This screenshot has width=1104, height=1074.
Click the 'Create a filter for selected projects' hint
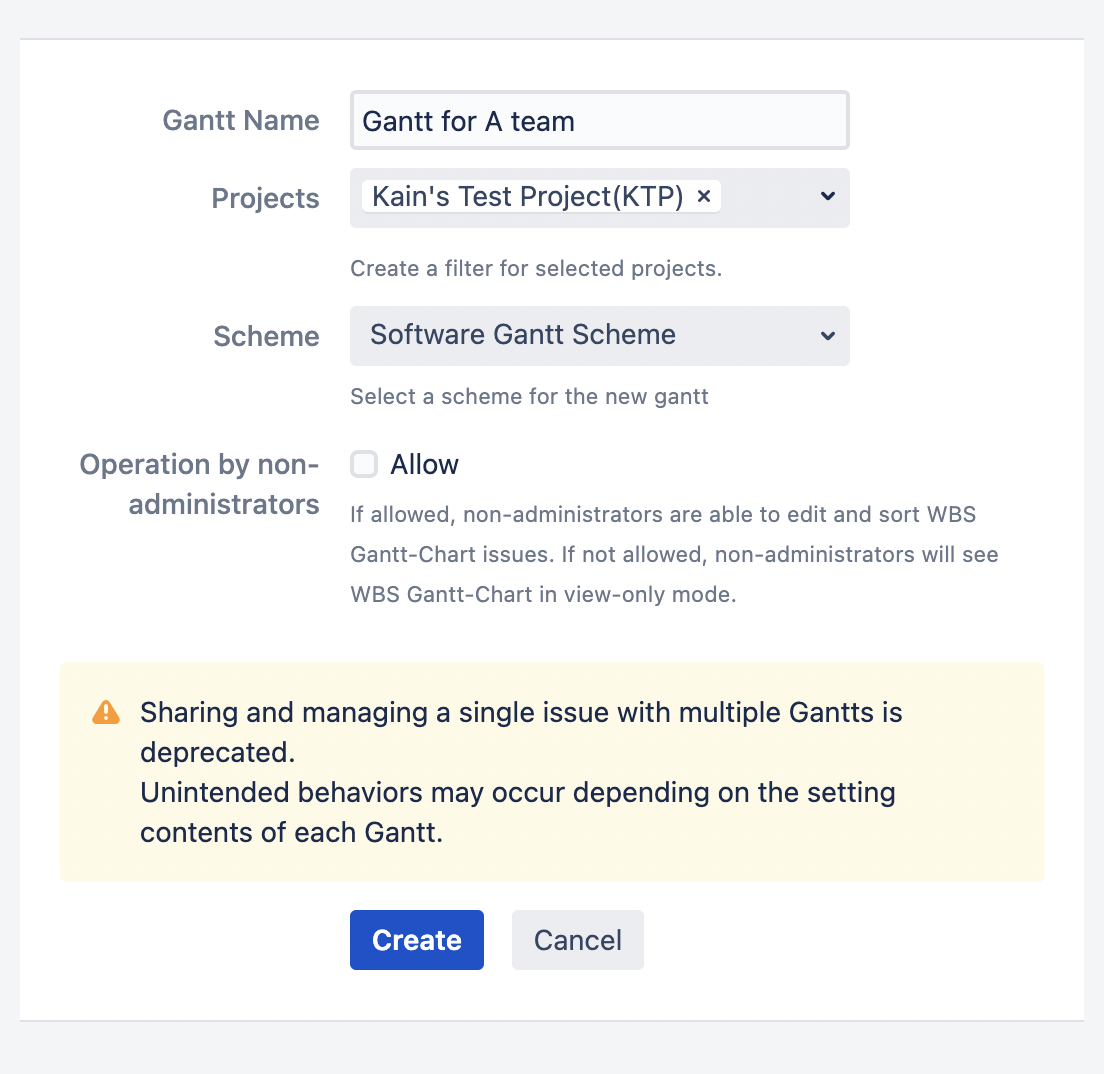click(x=535, y=268)
